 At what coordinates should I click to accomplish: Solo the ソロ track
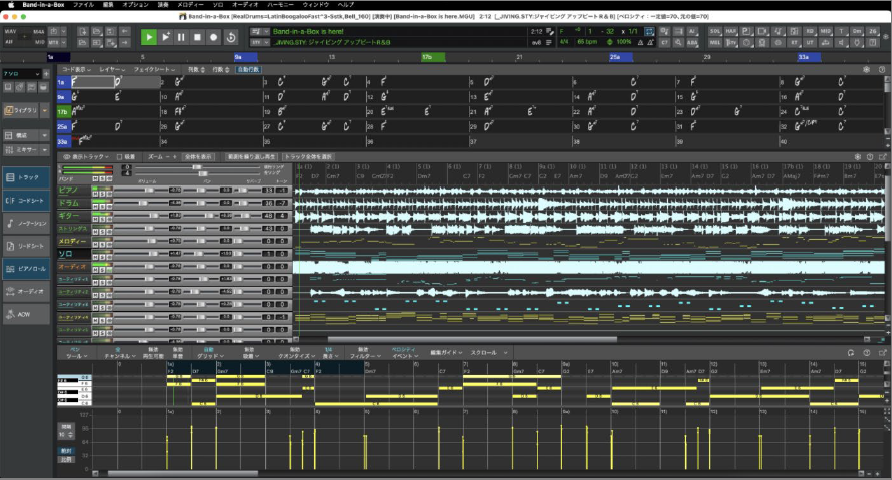coord(102,257)
